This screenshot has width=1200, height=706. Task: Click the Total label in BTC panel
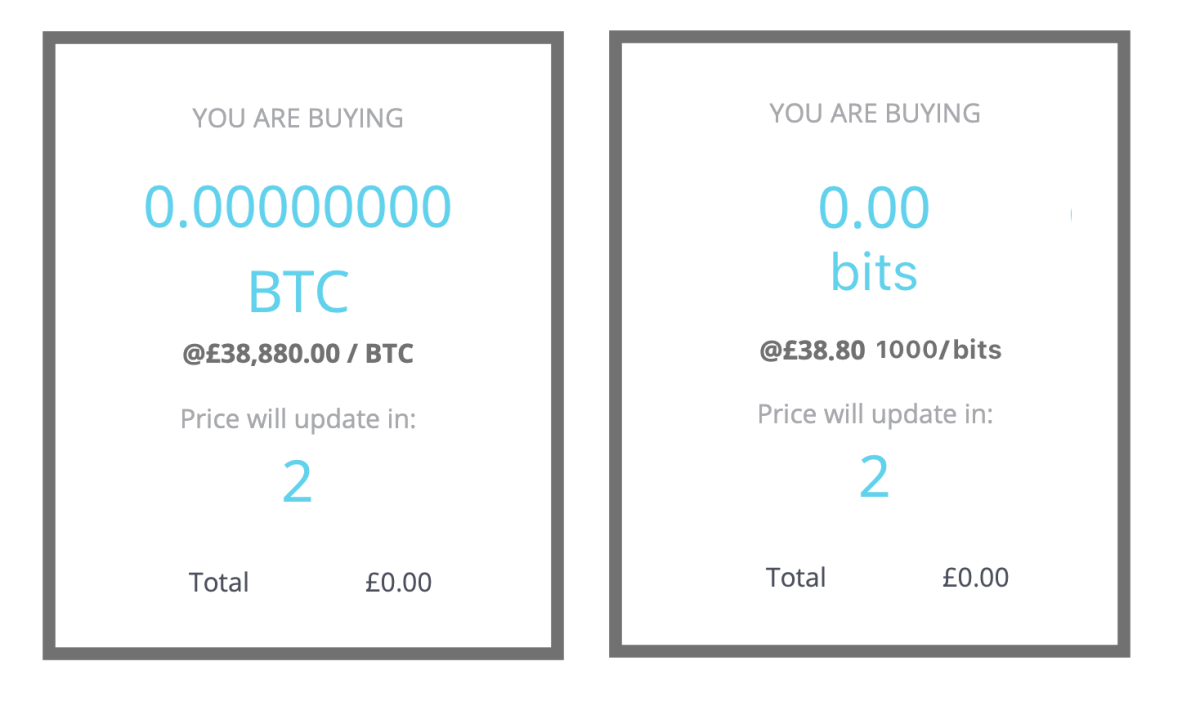(x=219, y=582)
